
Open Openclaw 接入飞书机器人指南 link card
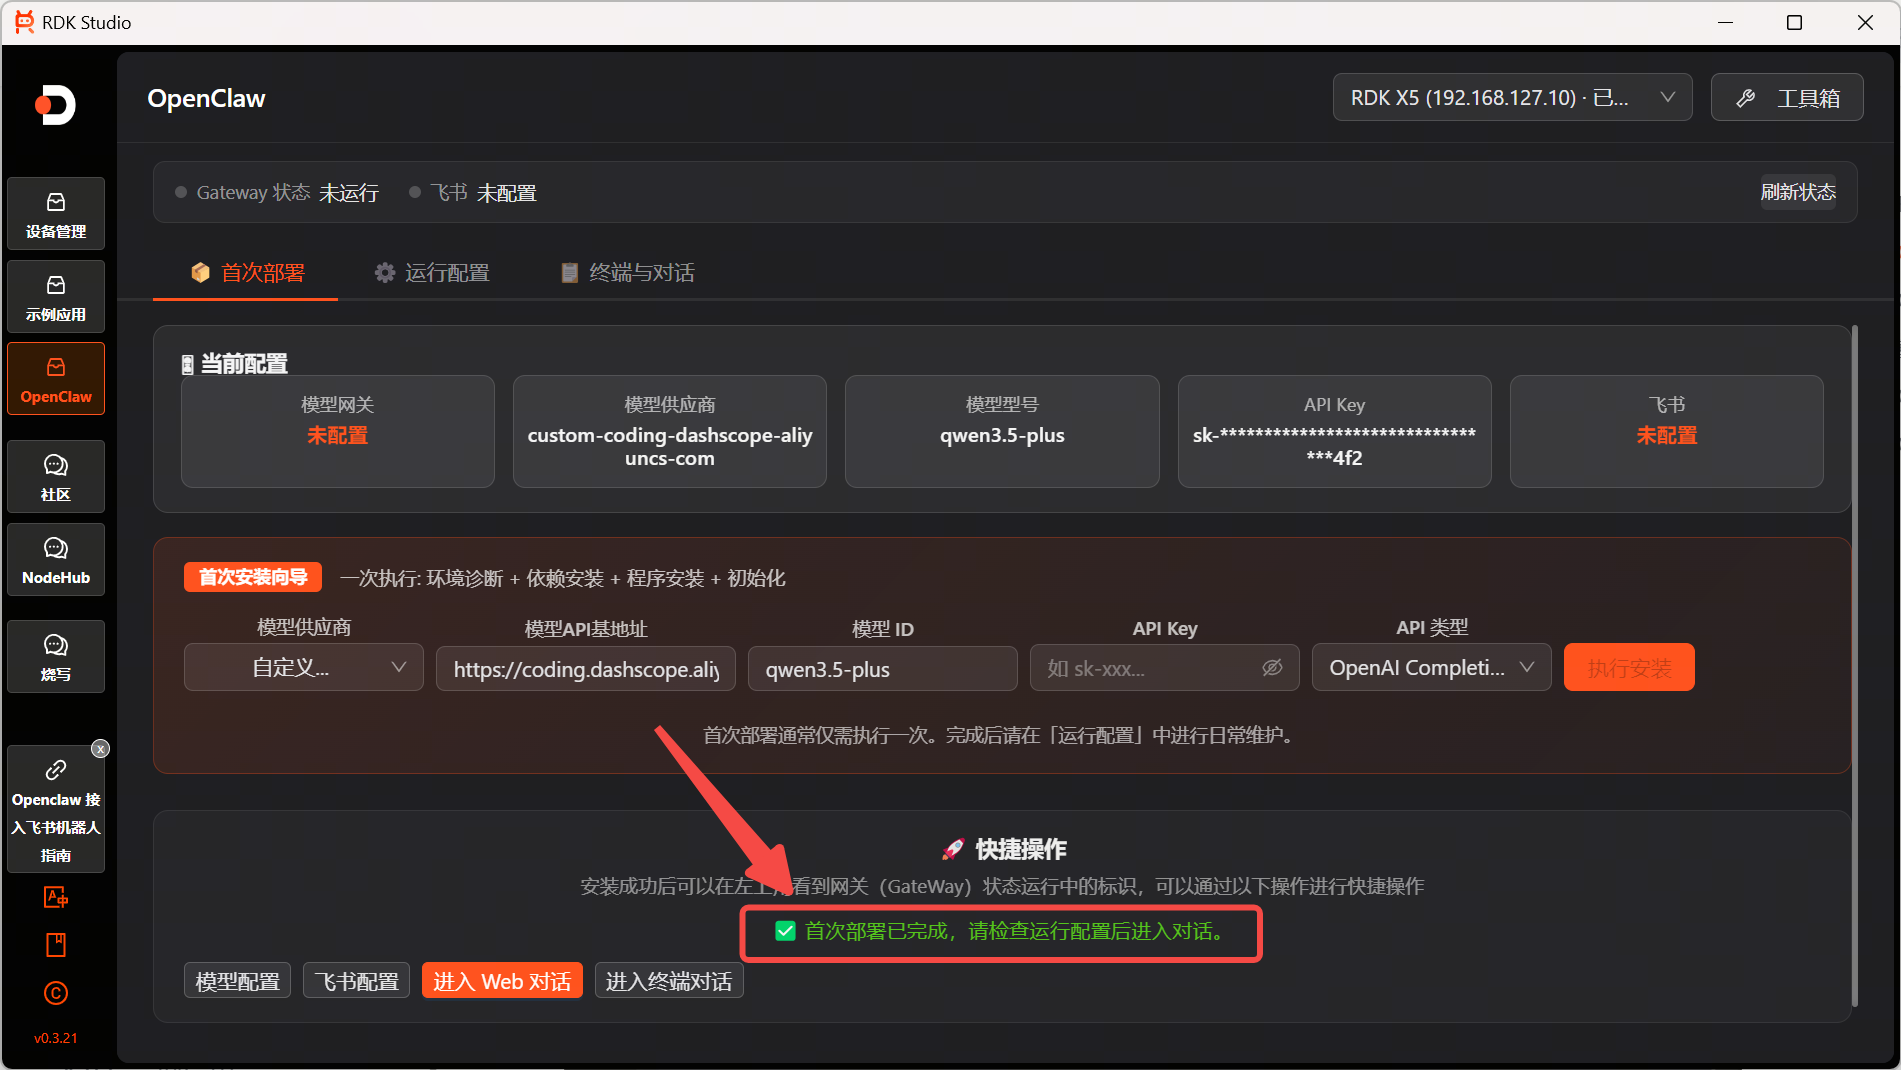(x=56, y=810)
